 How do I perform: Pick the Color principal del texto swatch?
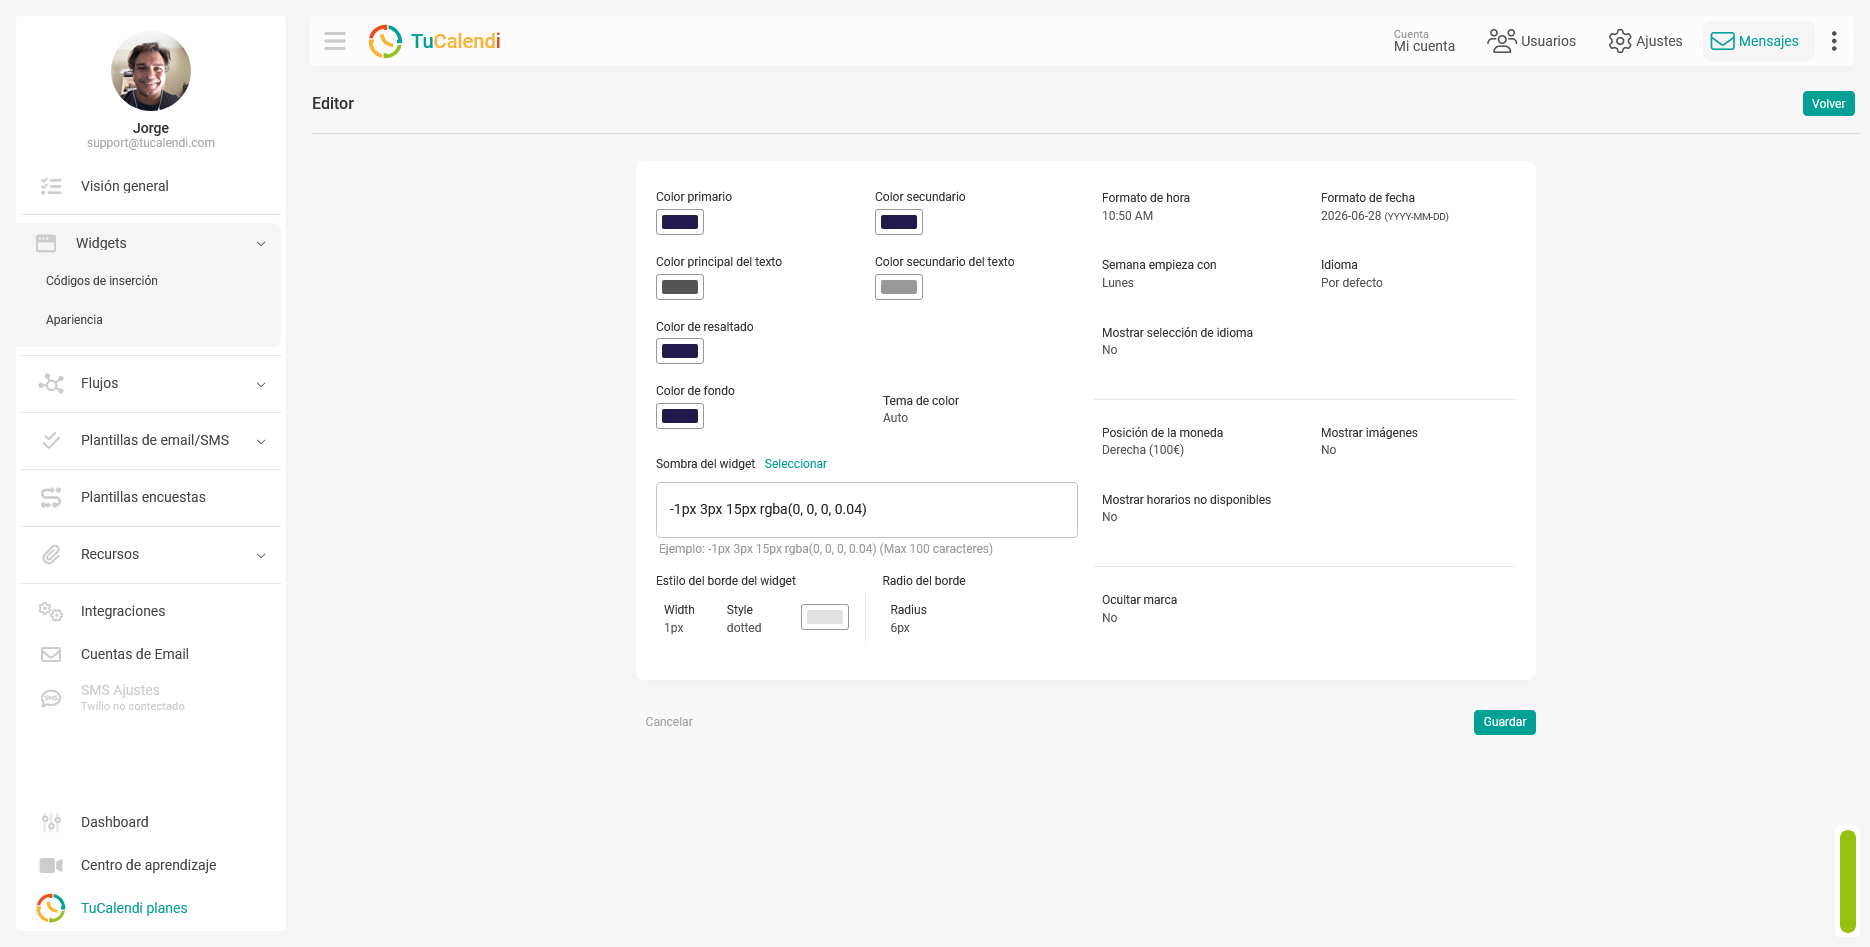tap(680, 287)
